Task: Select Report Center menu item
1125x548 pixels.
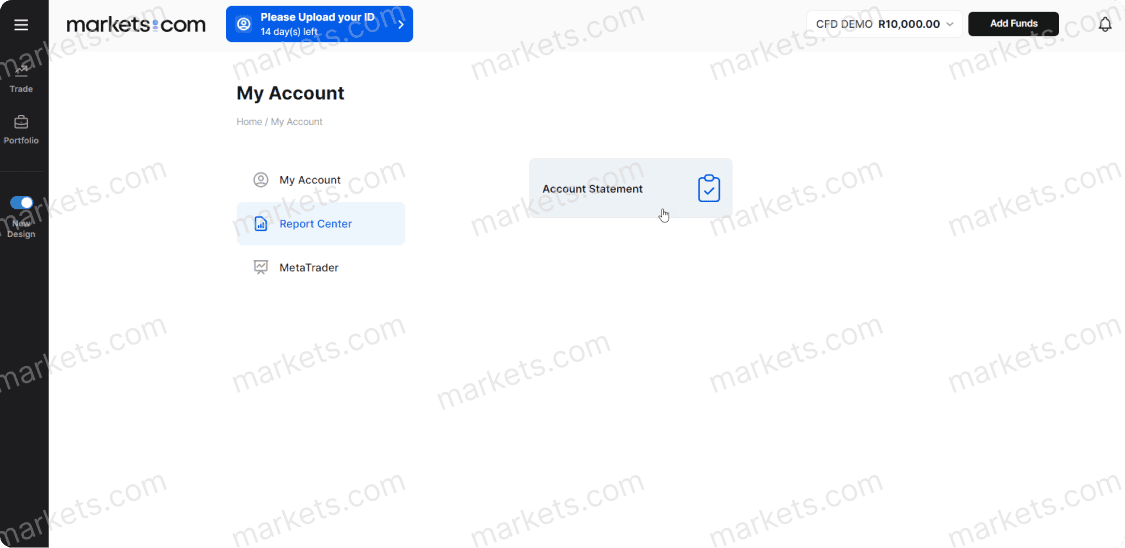Action: point(321,224)
